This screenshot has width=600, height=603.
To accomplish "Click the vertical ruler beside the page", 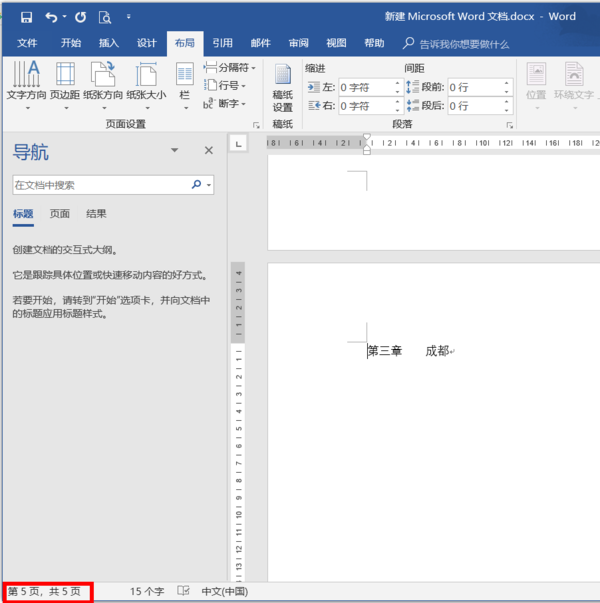I will [x=238, y=421].
